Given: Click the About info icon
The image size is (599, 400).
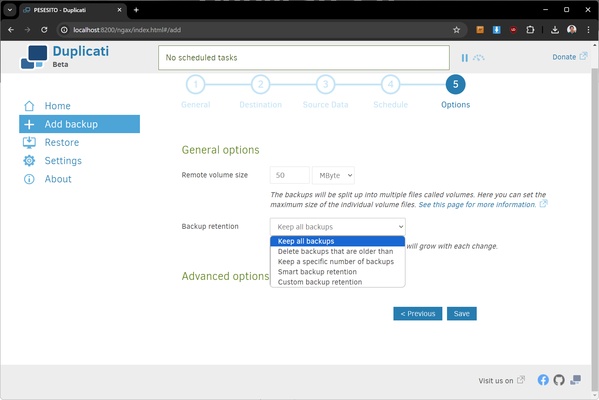Looking at the screenshot, I should [29, 179].
